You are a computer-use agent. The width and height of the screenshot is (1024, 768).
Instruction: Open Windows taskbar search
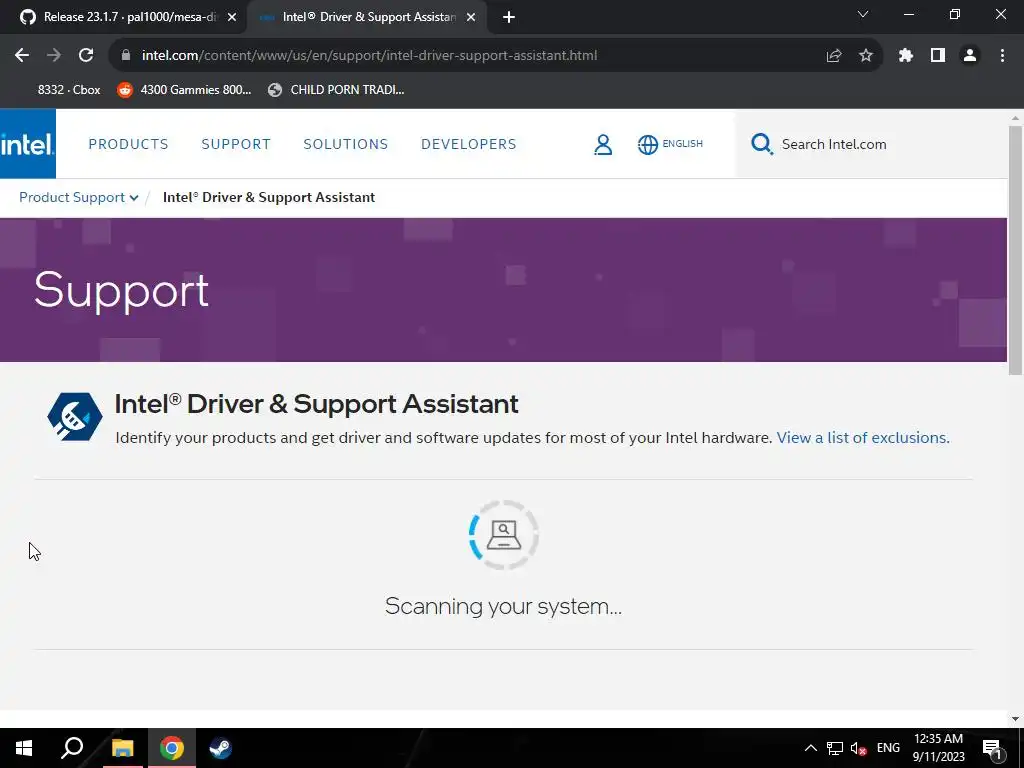[72, 748]
